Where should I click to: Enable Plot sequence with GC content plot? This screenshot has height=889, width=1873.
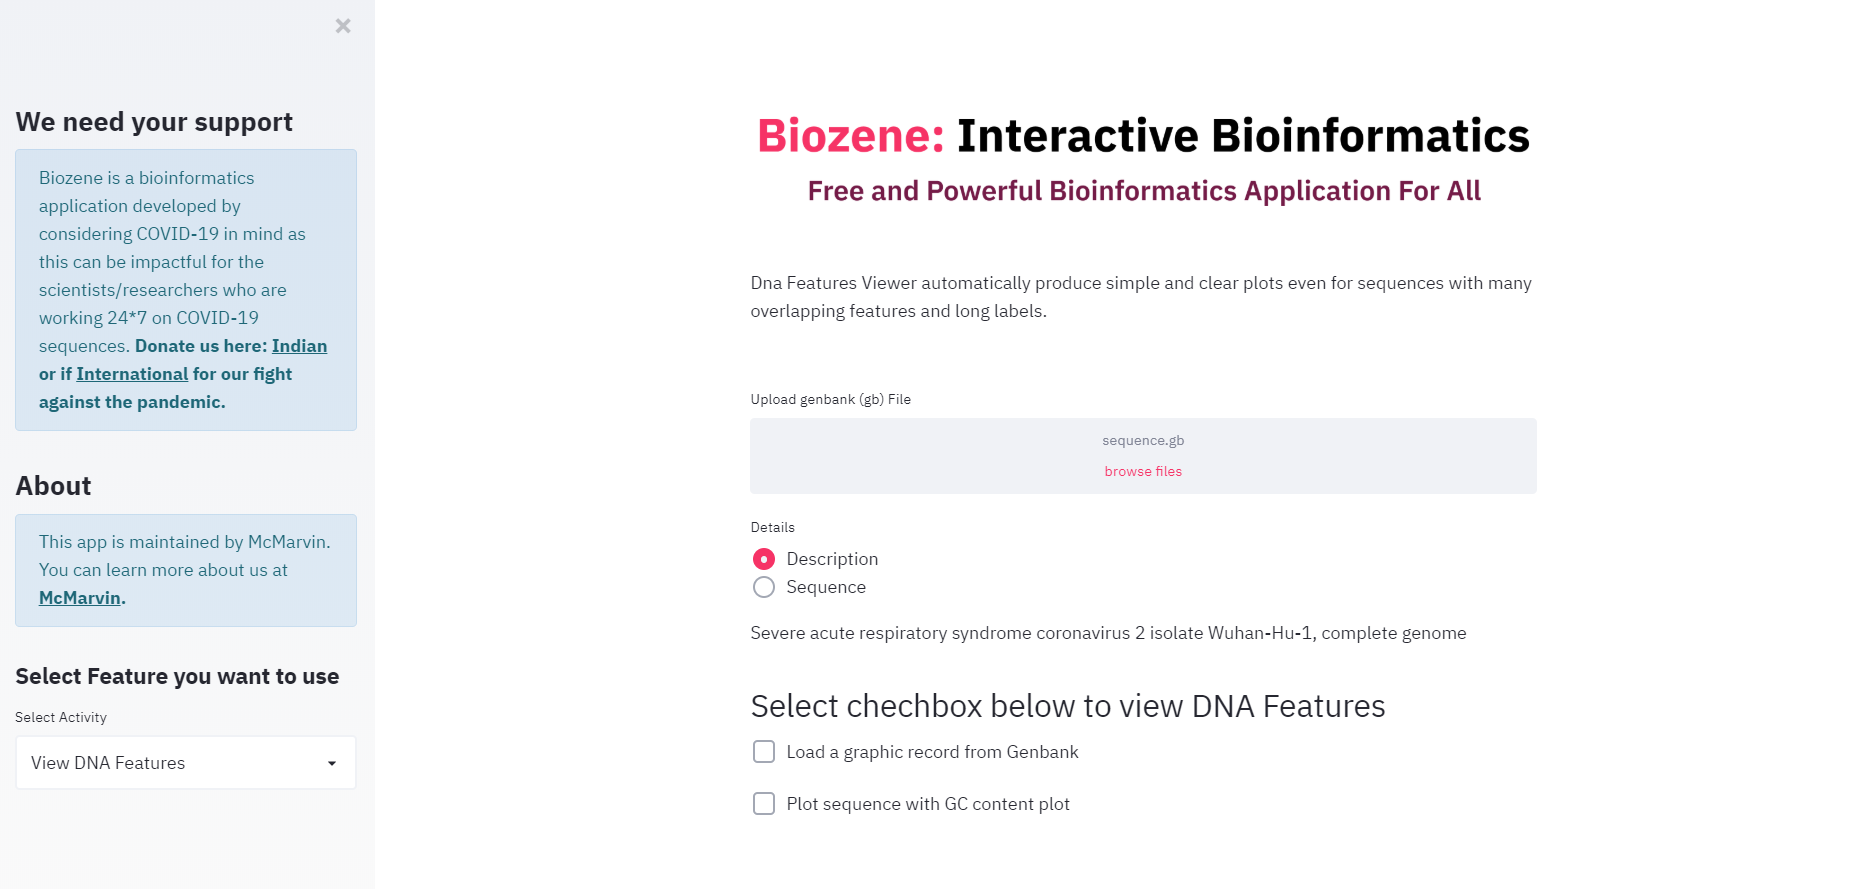[x=764, y=804]
